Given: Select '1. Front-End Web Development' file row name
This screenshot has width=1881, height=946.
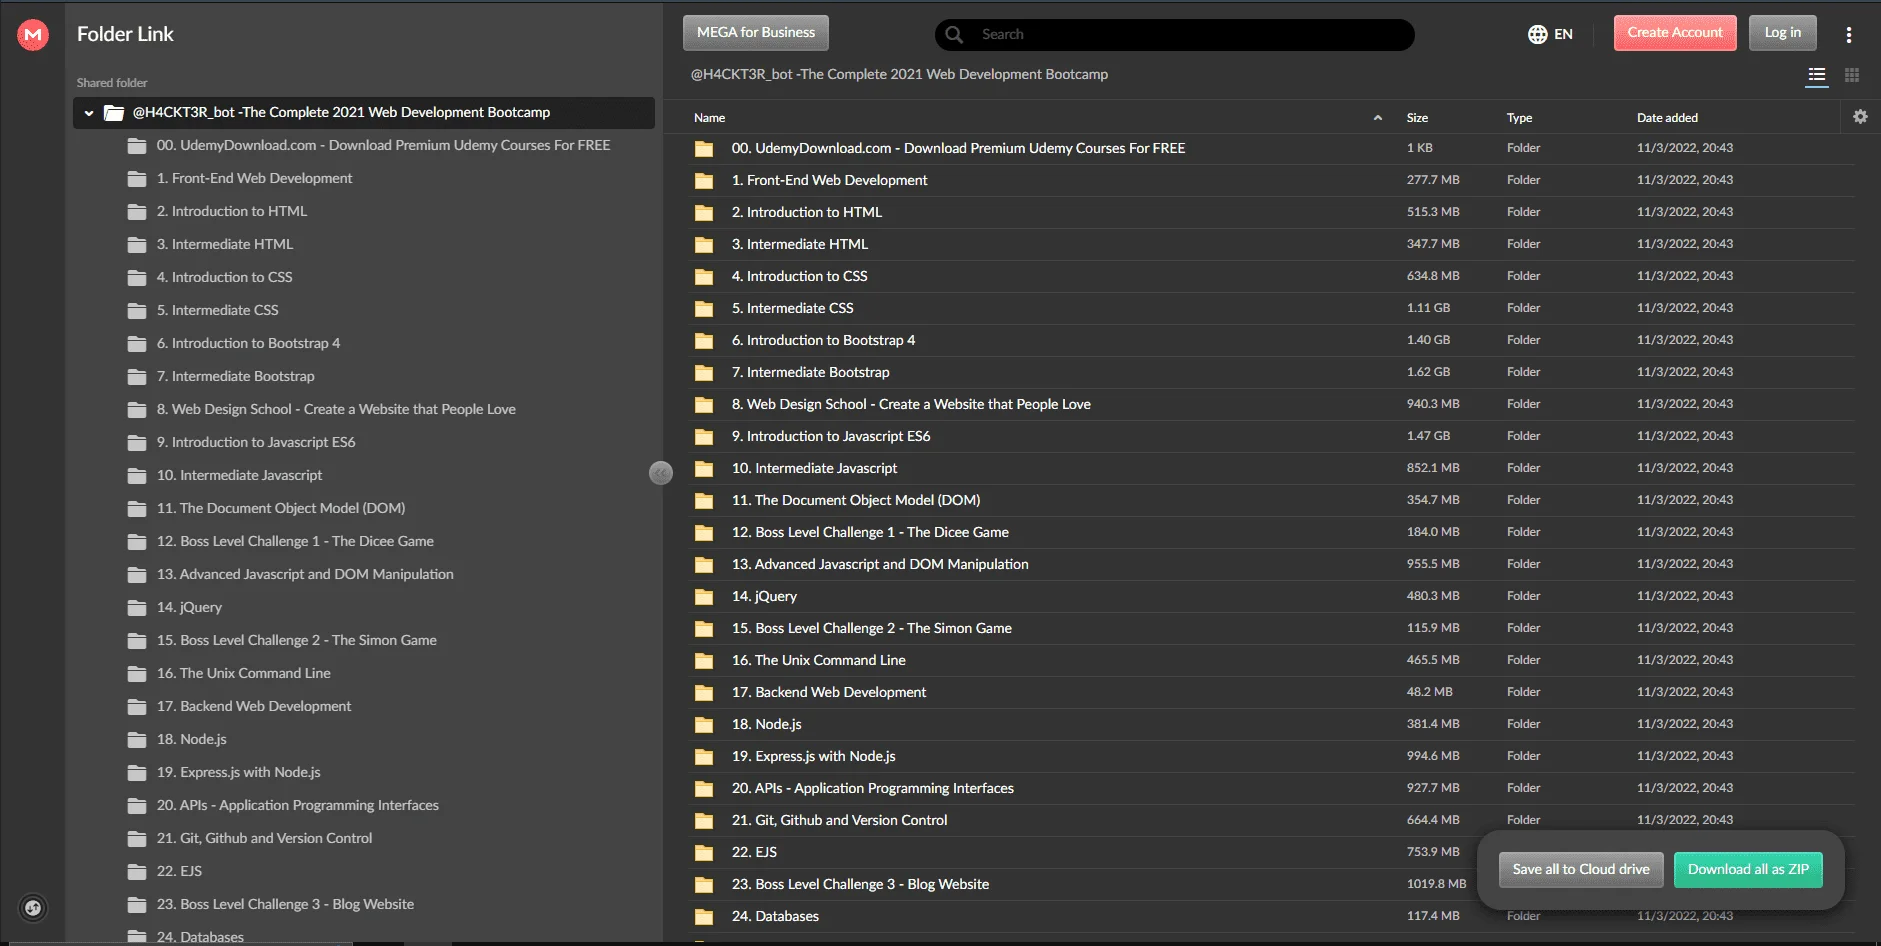Looking at the screenshot, I should tap(829, 181).
